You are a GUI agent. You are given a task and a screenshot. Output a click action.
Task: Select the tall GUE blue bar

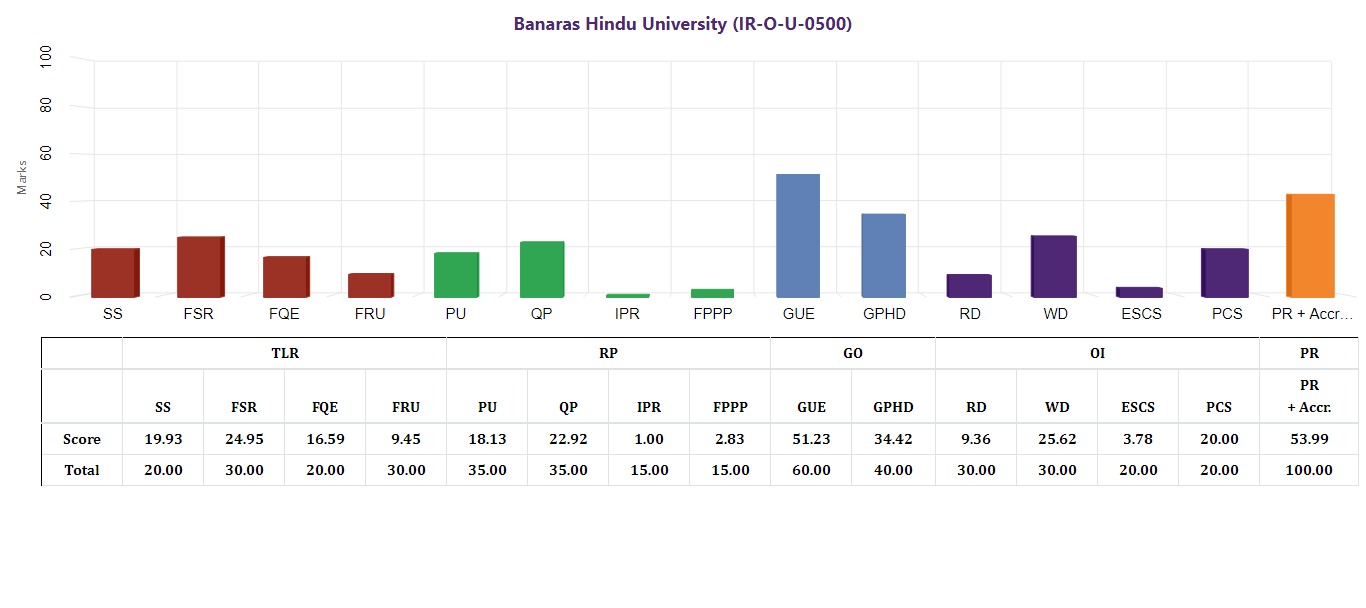click(x=798, y=236)
